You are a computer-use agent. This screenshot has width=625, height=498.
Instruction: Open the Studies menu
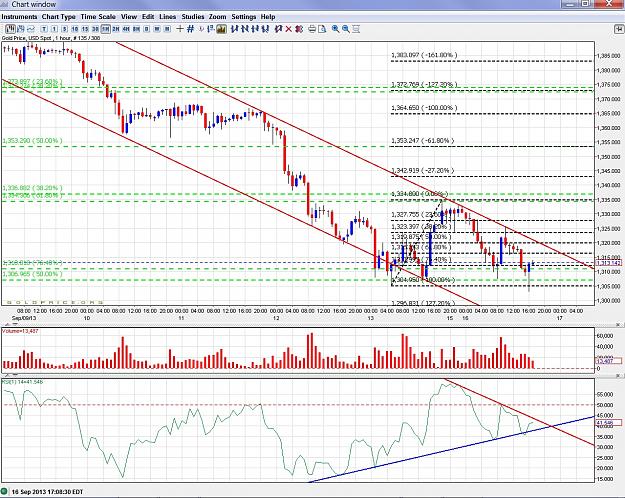click(x=193, y=17)
